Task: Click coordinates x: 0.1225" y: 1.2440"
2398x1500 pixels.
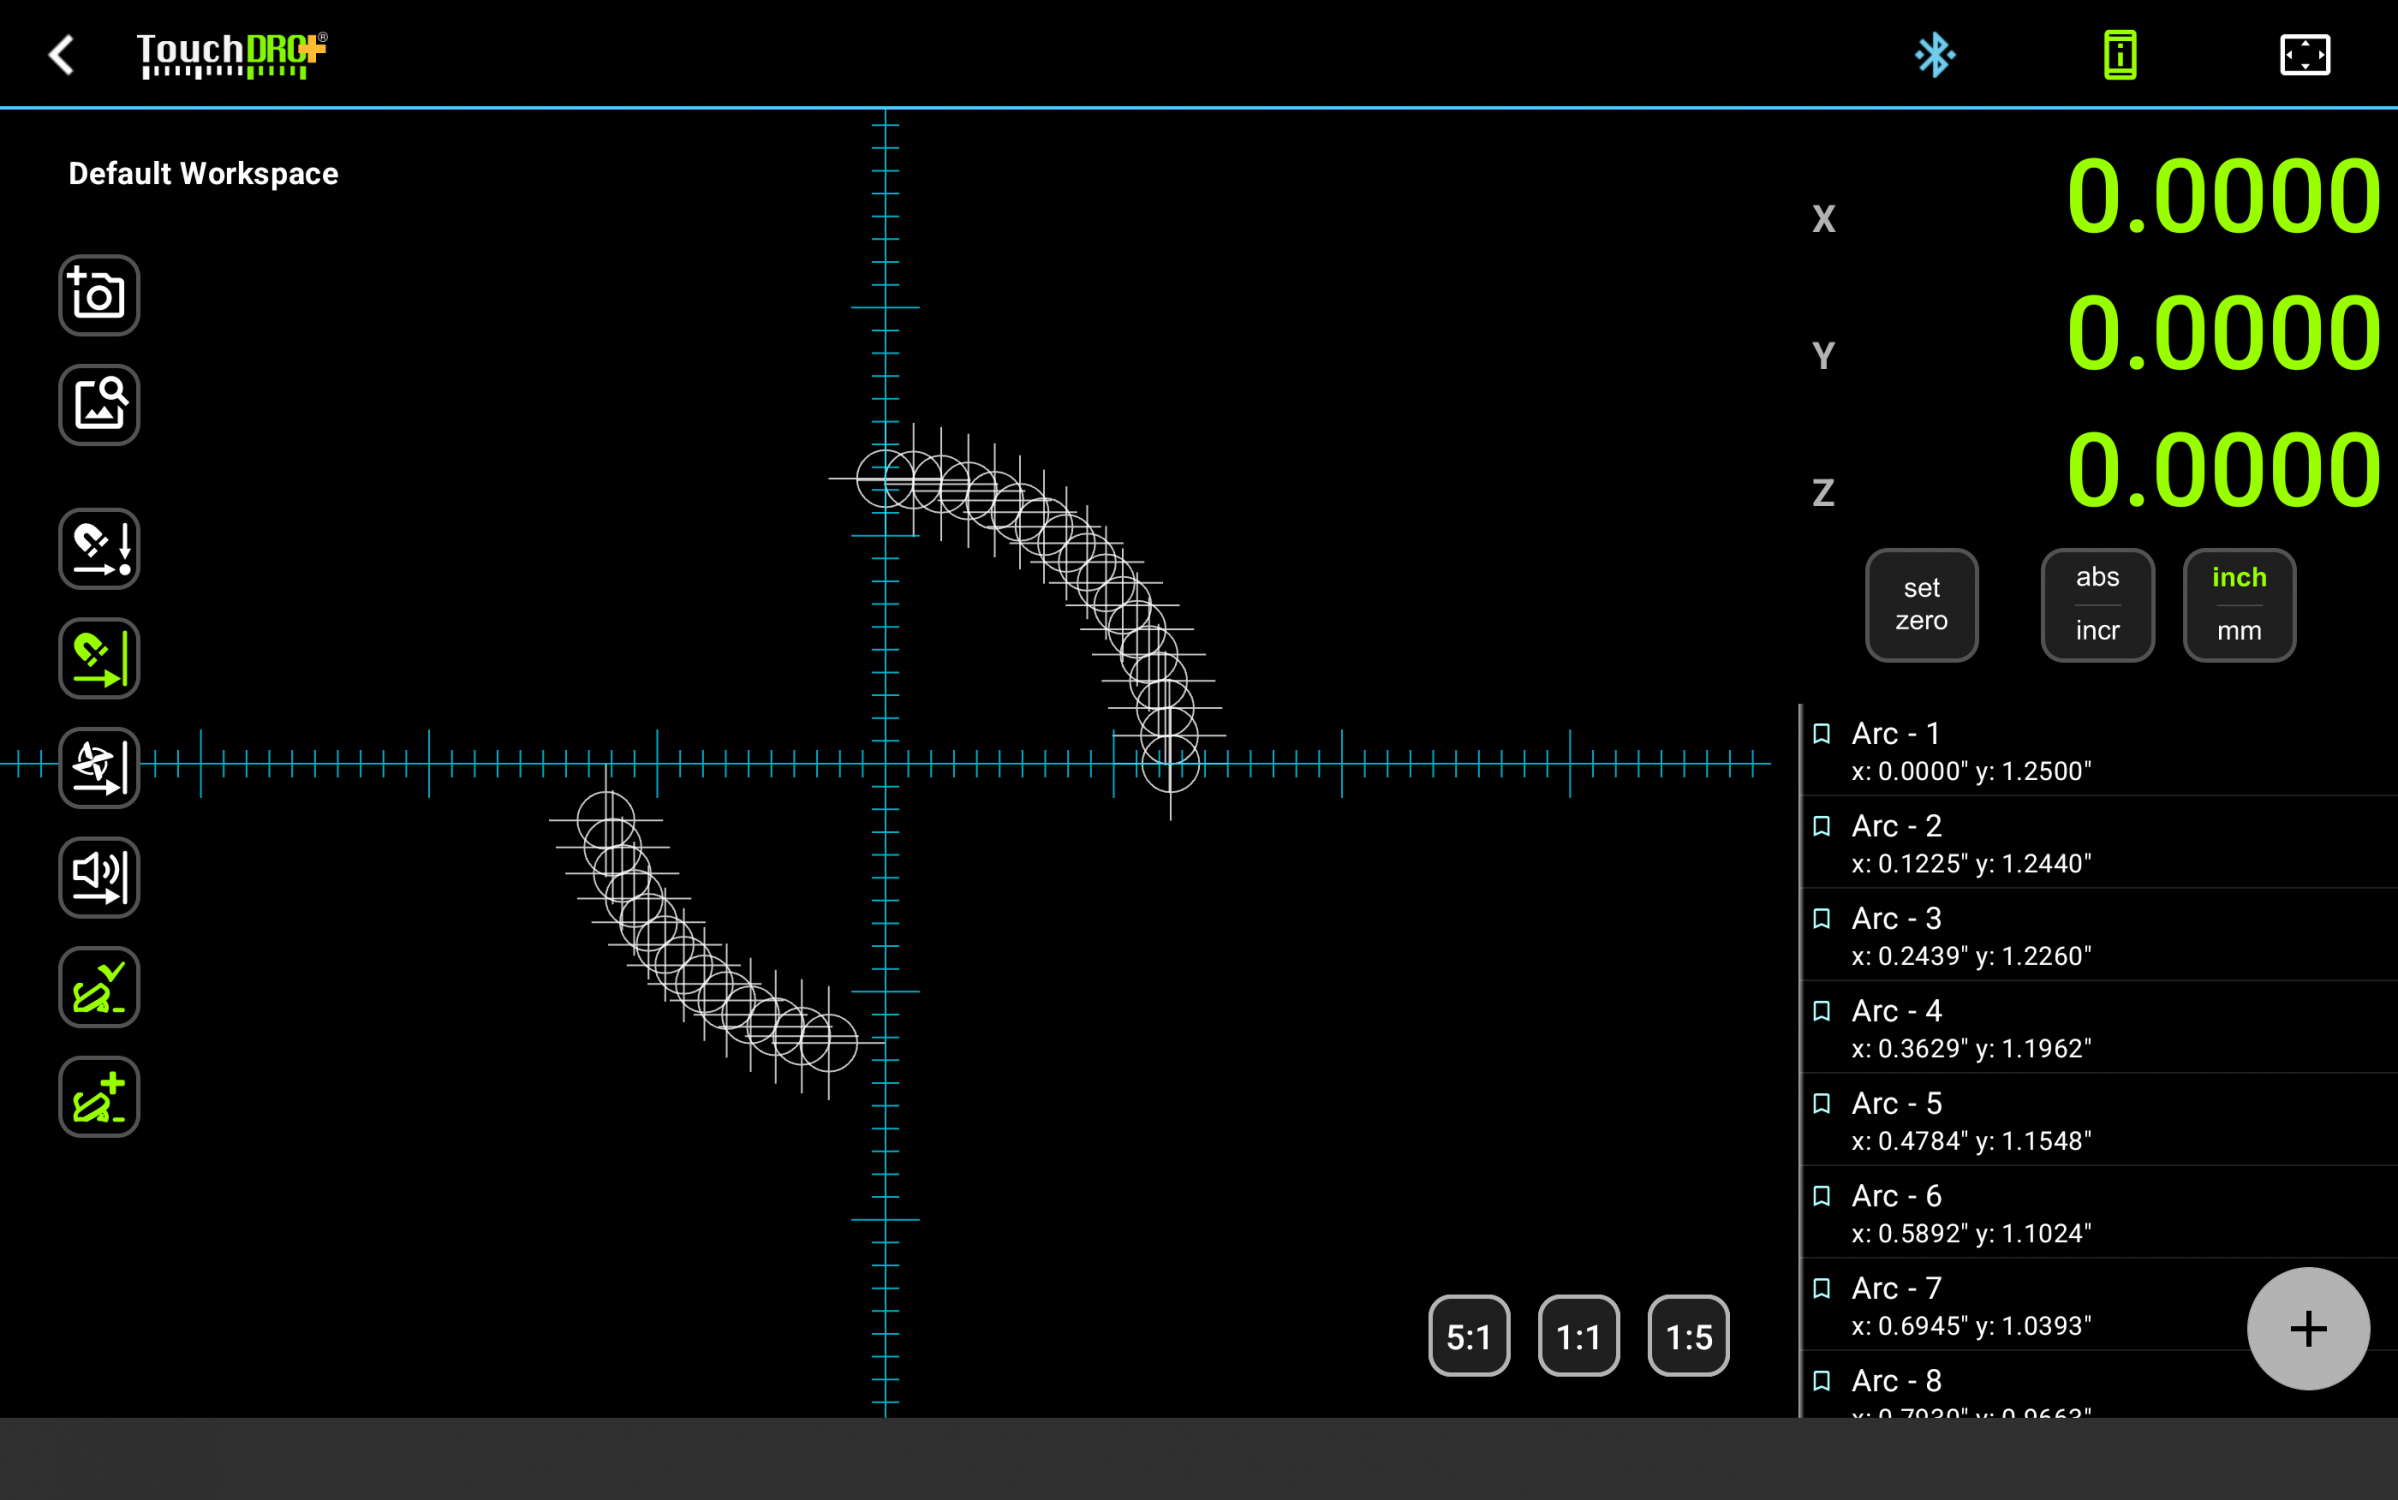Action: pos(1971,864)
